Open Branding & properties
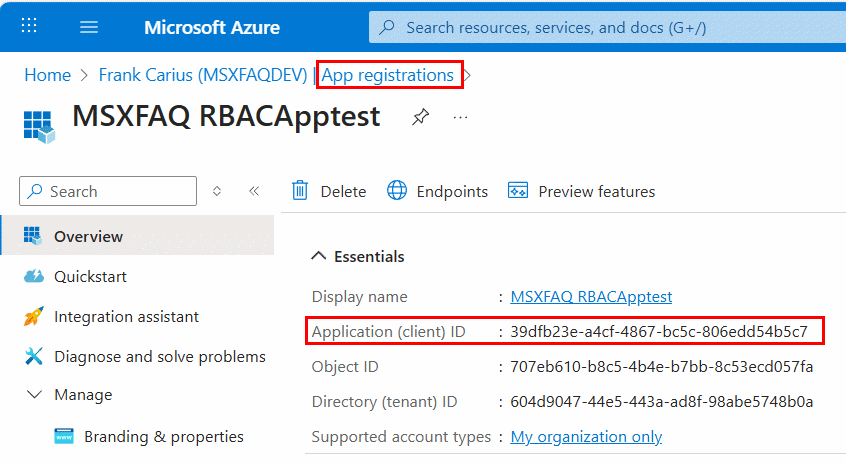Screen dimensions: 846x464 pos(163,436)
